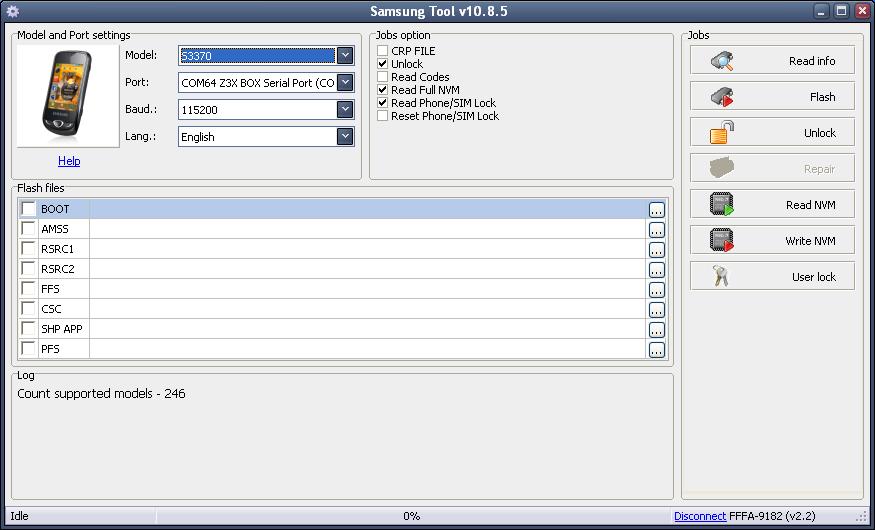Click log text 'Count supported models - 246'
This screenshot has height=530, width=875.
[101, 393]
